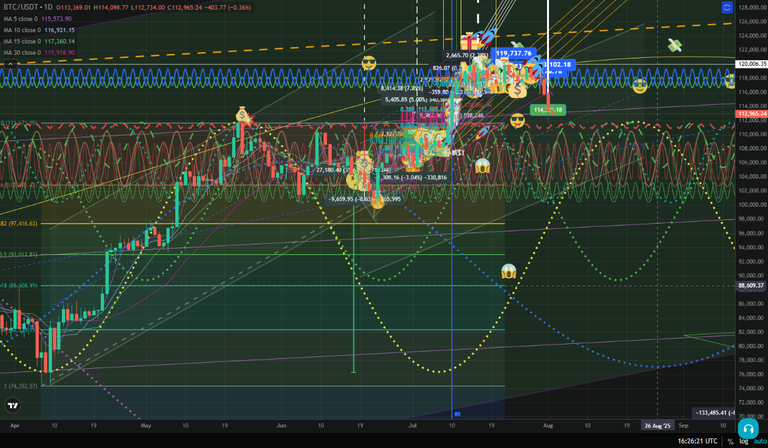Open the headset support chat button
768x448 pixels.
748,429
